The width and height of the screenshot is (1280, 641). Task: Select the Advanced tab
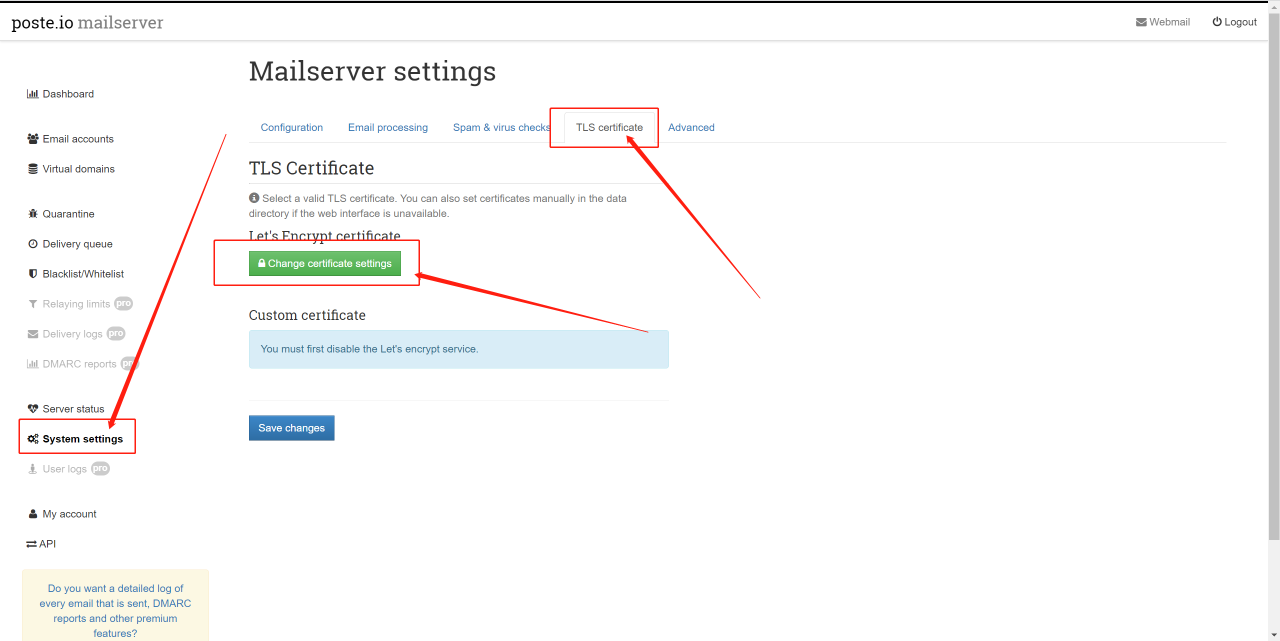pos(691,127)
